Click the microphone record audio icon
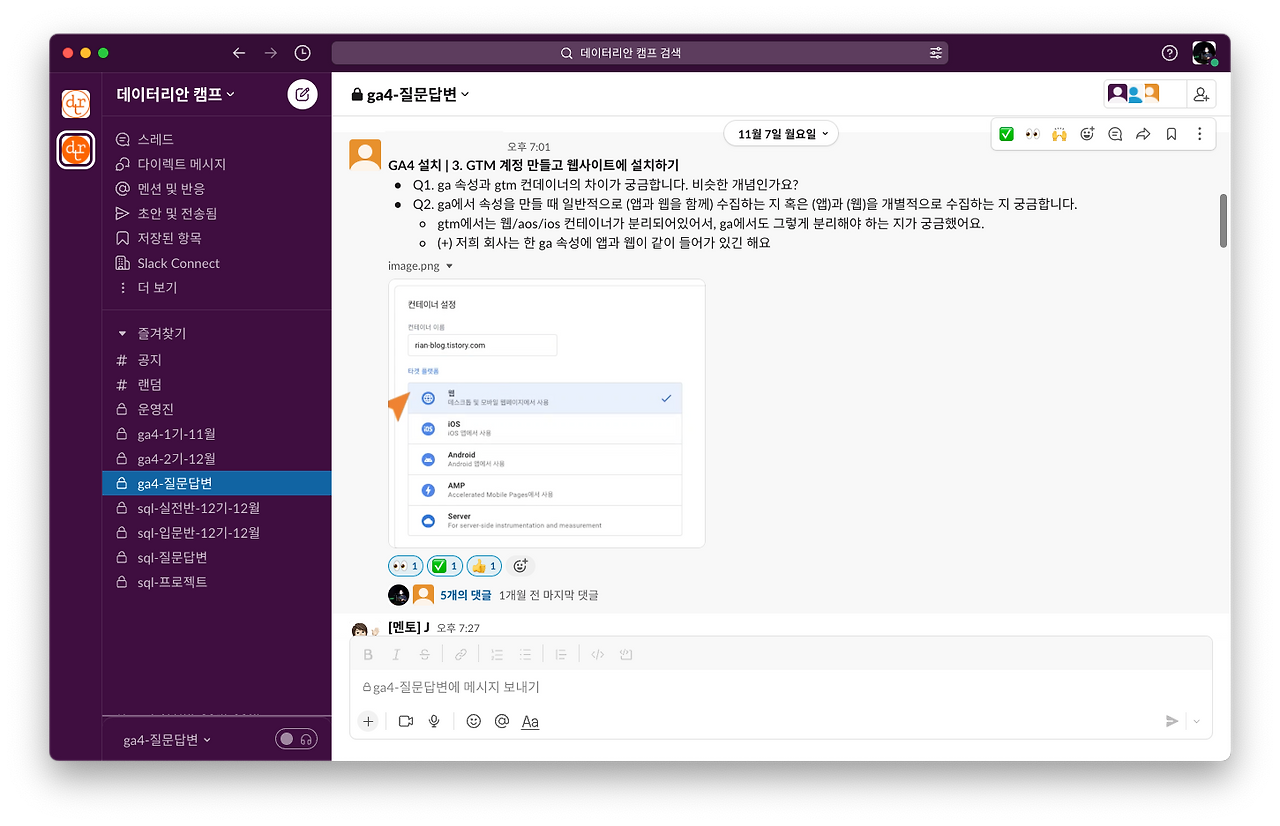Screen dimensions: 1280x826 coord(434,721)
